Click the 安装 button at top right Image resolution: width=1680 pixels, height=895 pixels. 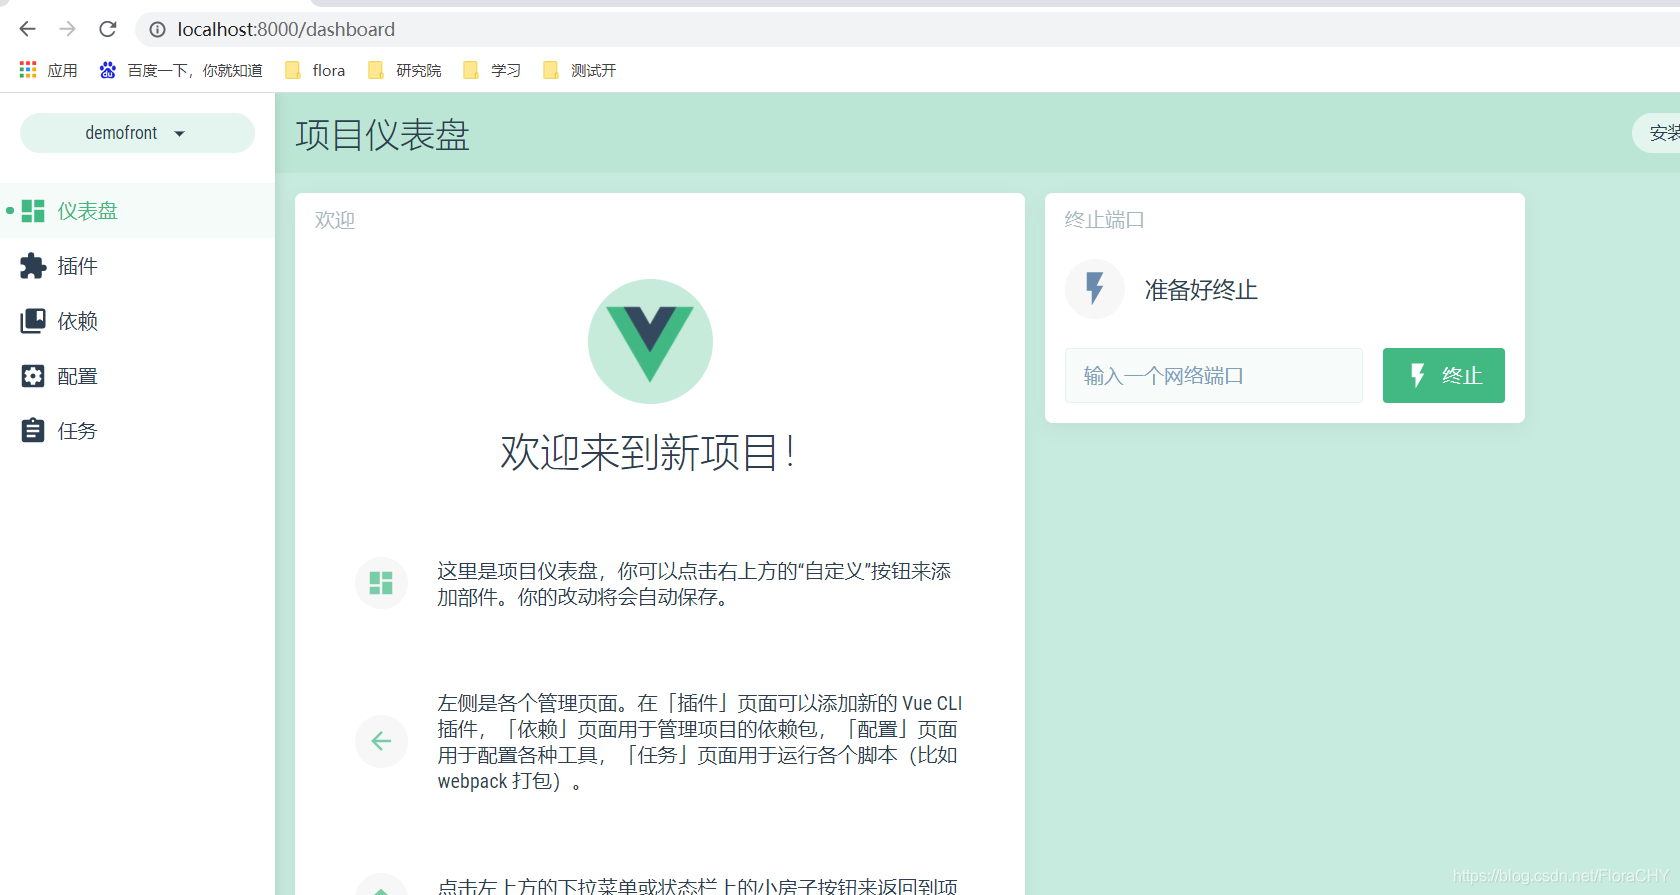pos(1657,133)
